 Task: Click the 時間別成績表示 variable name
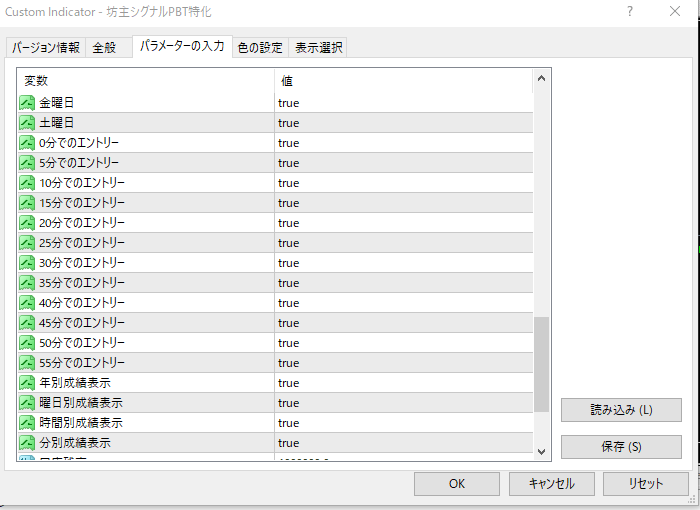(81, 422)
